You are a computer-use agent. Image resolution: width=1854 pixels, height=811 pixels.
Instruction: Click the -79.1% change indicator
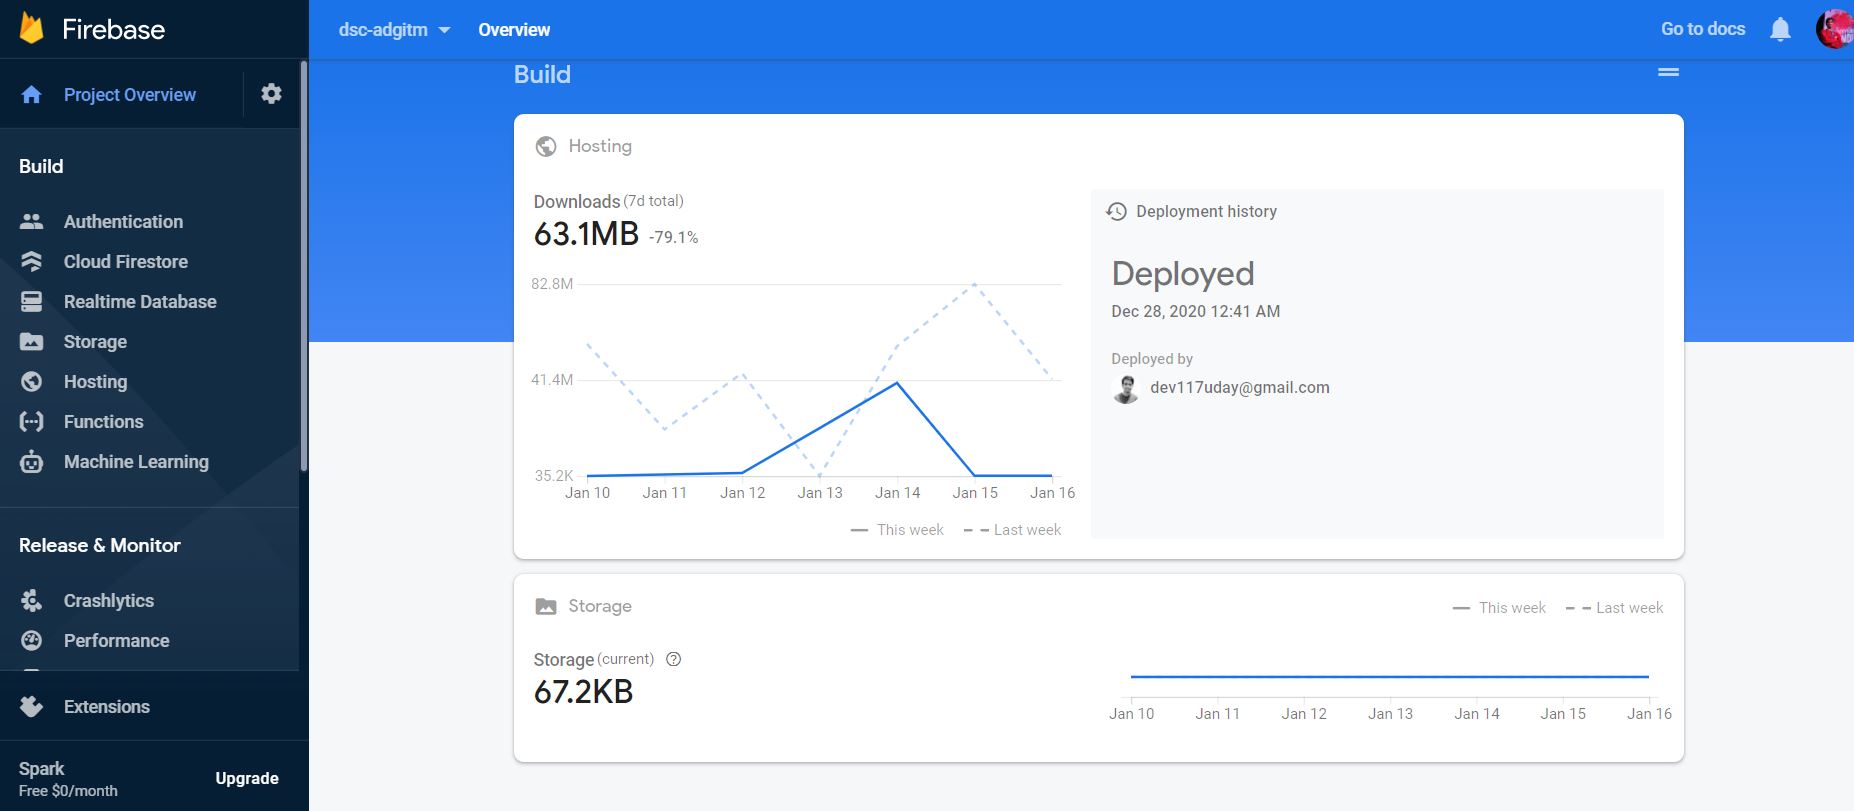(673, 238)
